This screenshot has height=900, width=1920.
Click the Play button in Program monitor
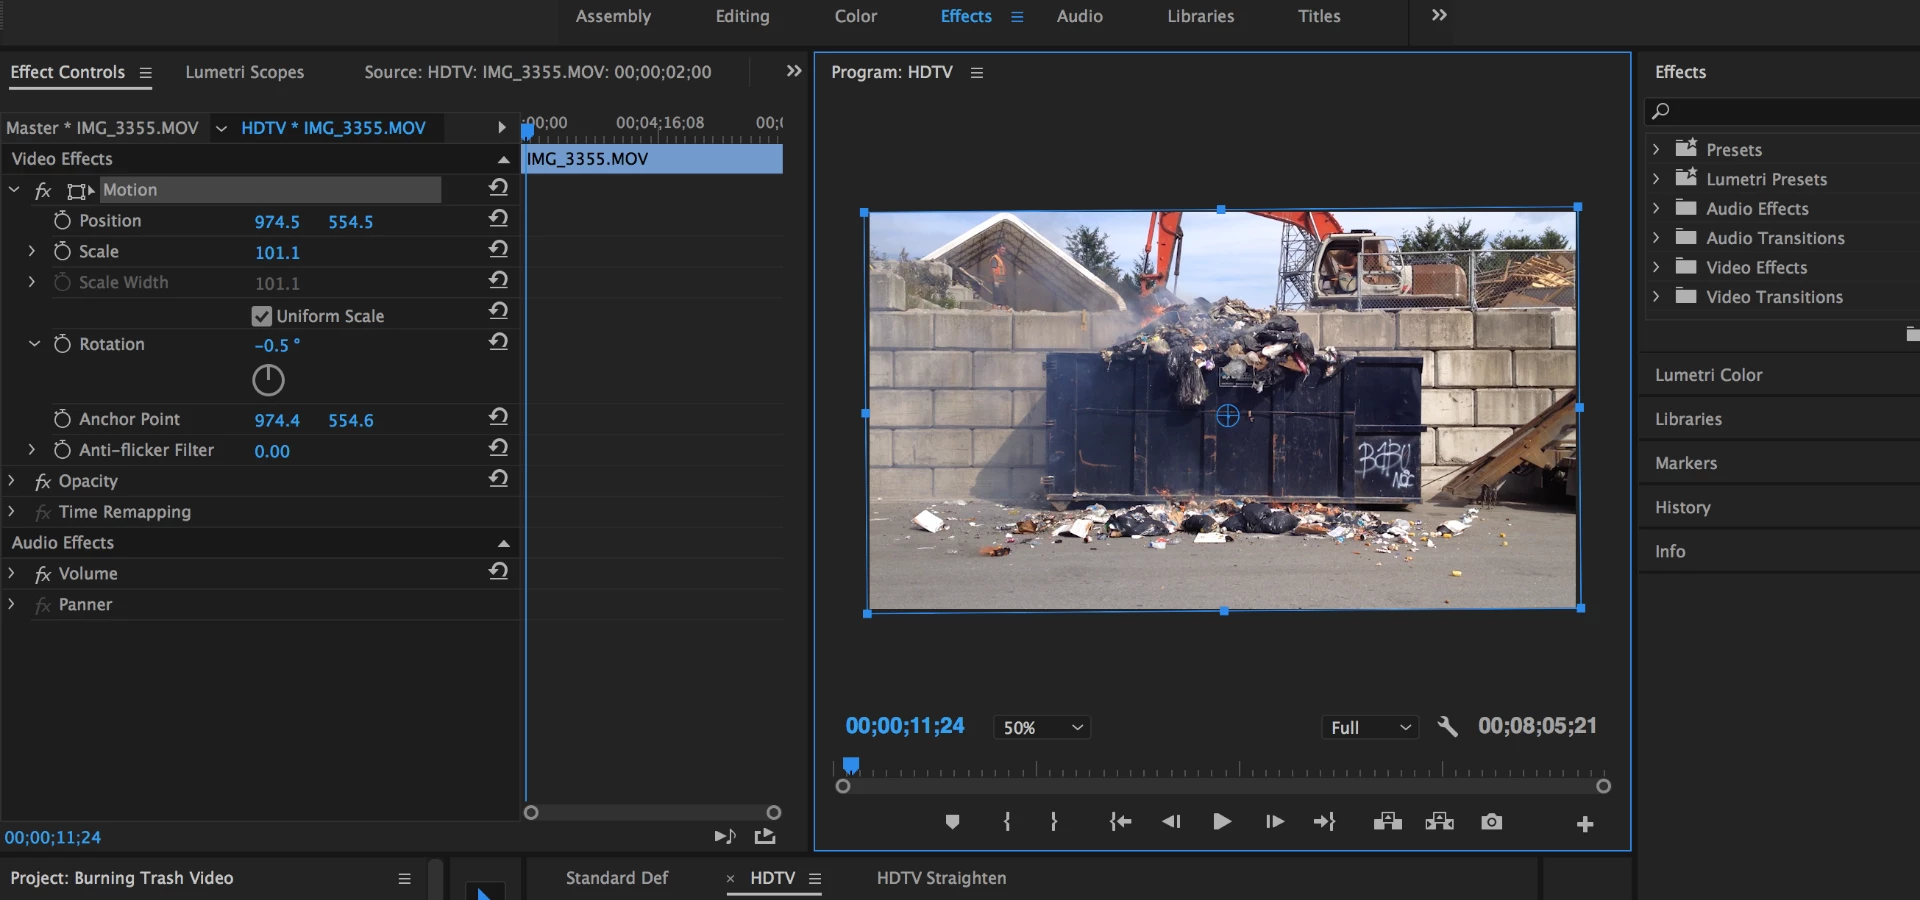click(1221, 822)
